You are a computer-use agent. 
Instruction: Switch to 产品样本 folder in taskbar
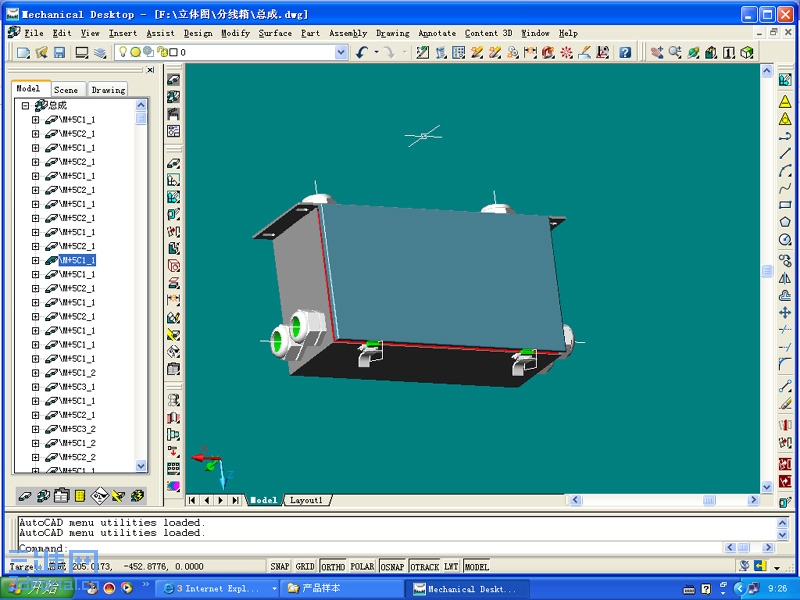341,588
